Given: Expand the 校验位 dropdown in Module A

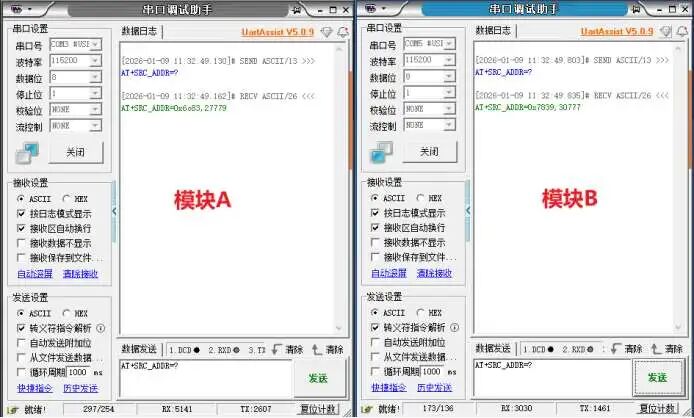Looking at the screenshot, I should 76,109.
